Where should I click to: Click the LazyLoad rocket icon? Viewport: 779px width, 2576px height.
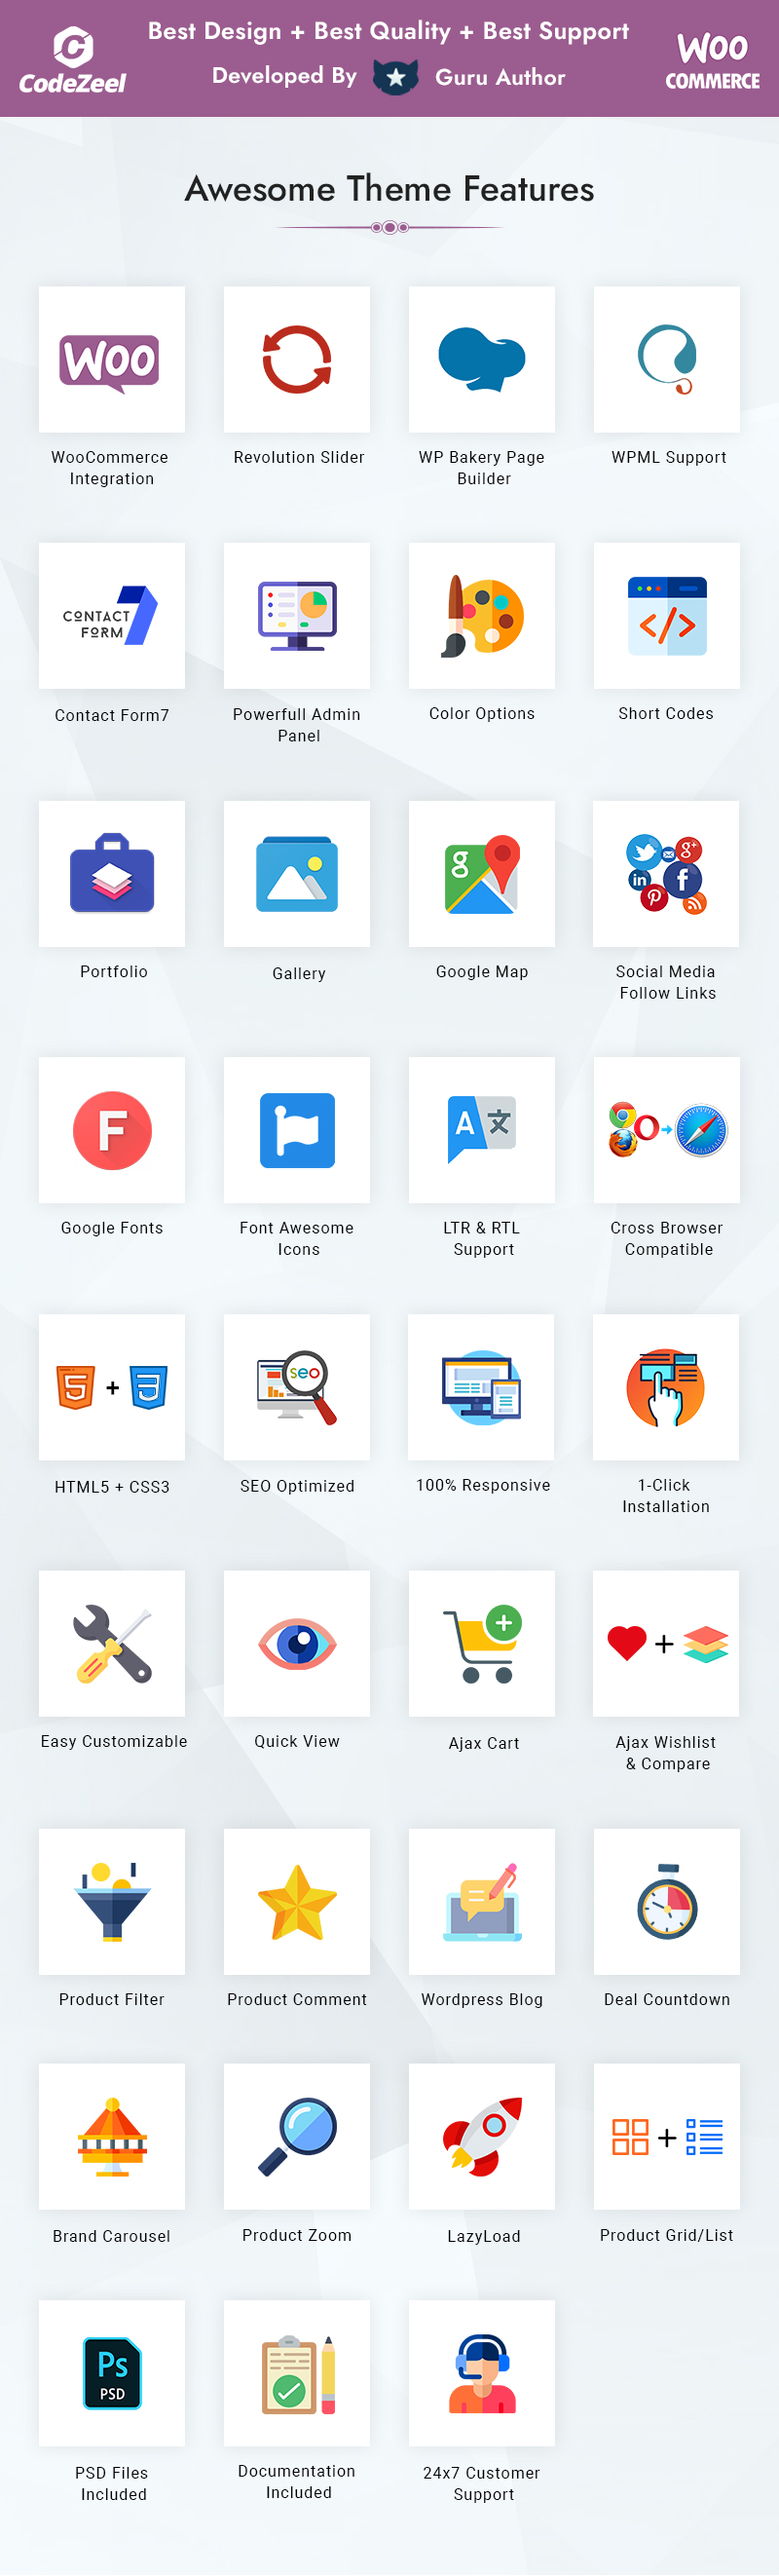pos(483,2137)
